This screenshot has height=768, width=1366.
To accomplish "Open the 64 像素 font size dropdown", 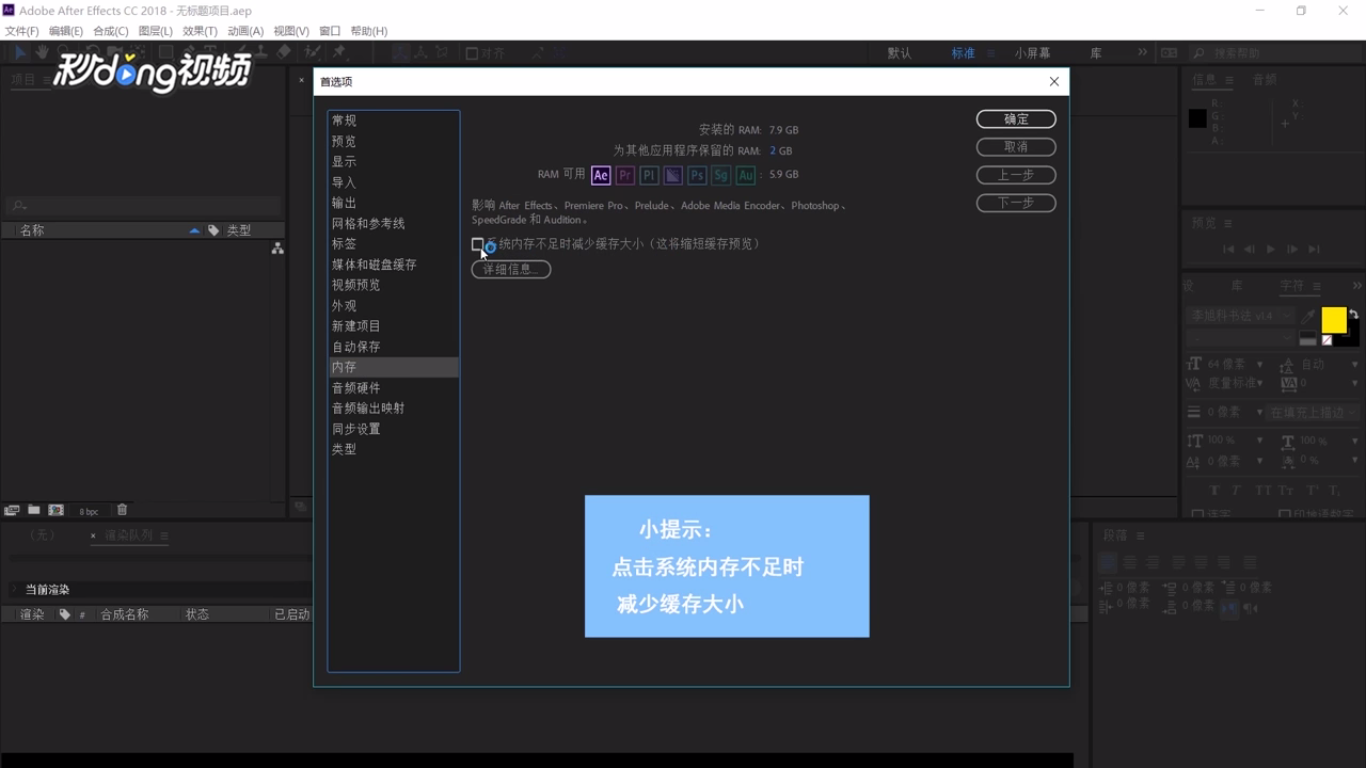I will point(1259,364).
